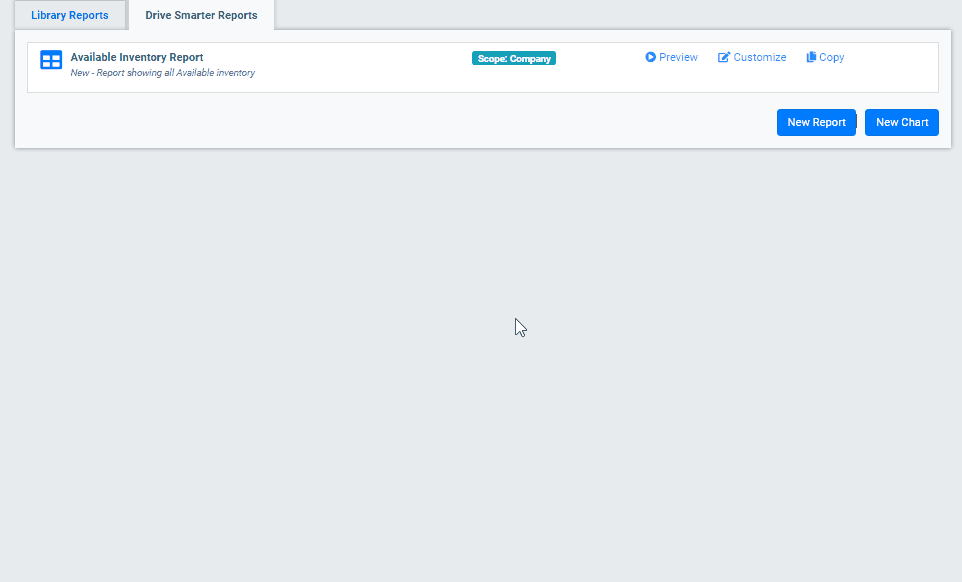Image resolution: width=962 pixels, height=582 pixels.
Task: Click blank space between Scope badge and Preview
Action: pyautogui.click(x=600, y=58)
